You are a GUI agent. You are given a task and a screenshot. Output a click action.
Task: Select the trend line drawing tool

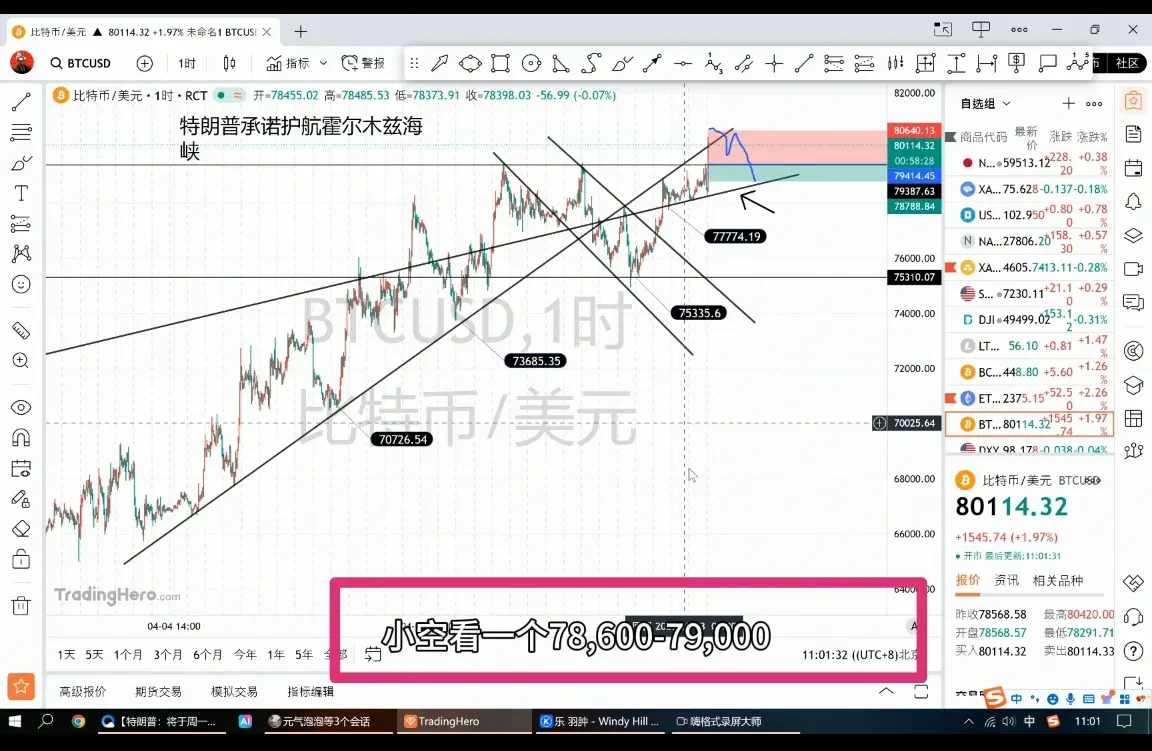pos(21,101)
